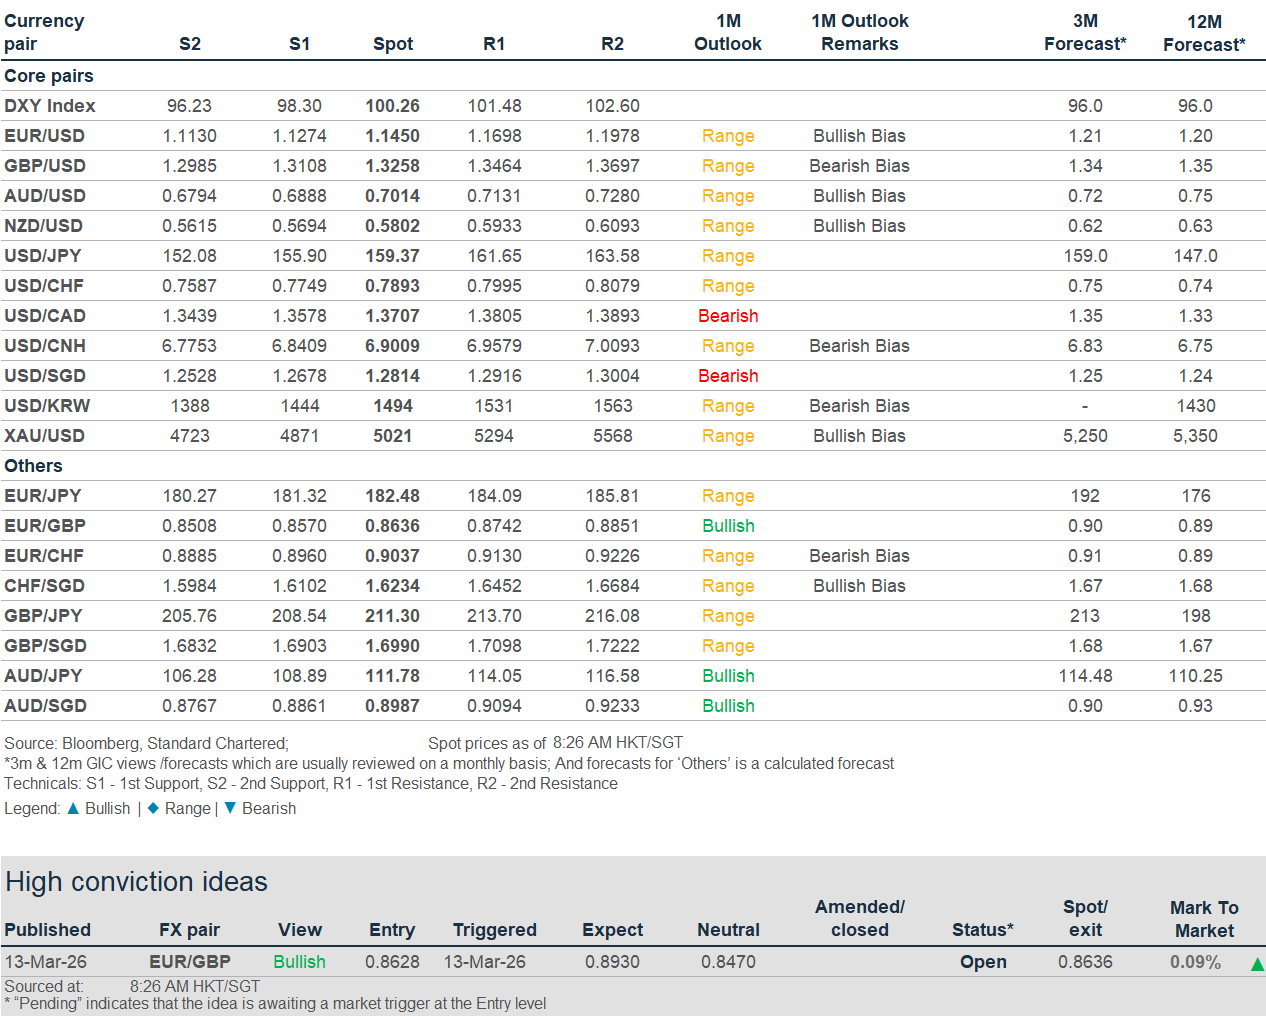
Task: Click the red Bearish outlook for USD/SGD
Action: click(727, 376)
